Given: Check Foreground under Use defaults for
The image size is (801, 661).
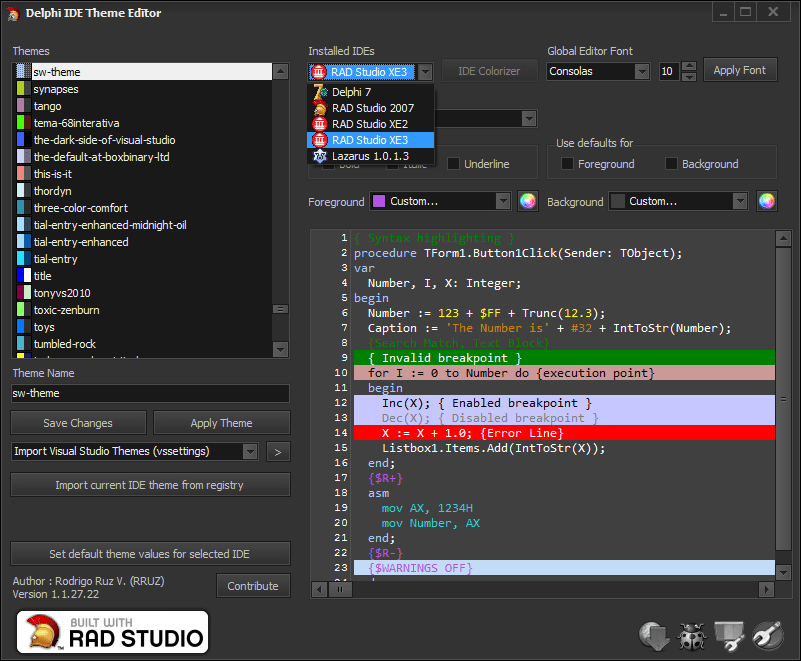Looking at the screenshot, I should pyautogui.click(x=567, y=163).
